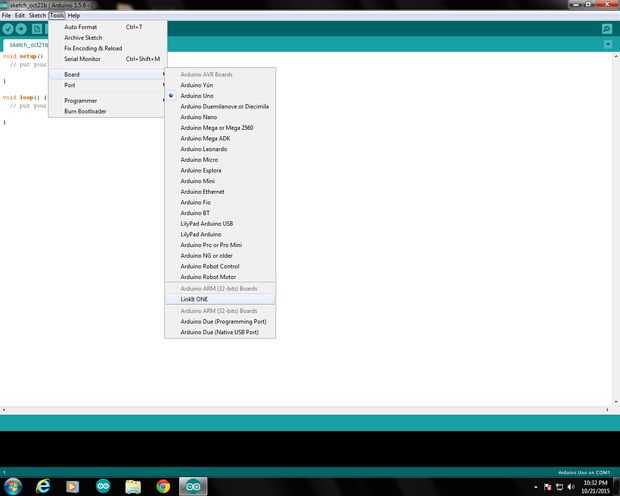Expand the Port submenu

107,85
